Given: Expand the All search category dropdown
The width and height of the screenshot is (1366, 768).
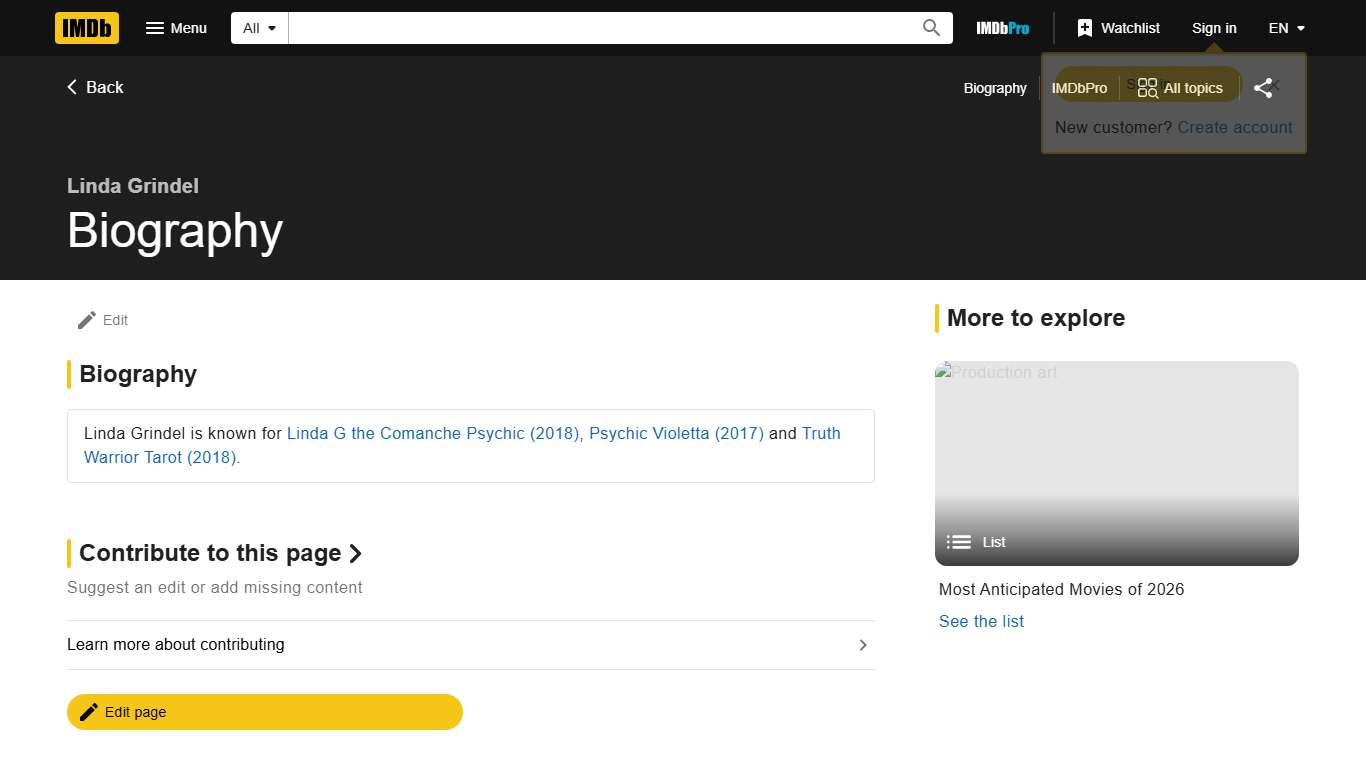Looking at the screenshot, I should point(260,28).
